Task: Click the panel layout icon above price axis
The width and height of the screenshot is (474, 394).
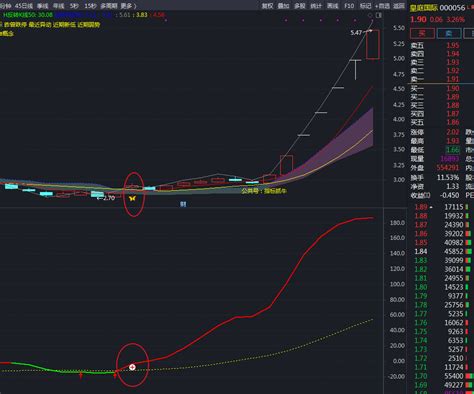Action: [x=379, y=15]
